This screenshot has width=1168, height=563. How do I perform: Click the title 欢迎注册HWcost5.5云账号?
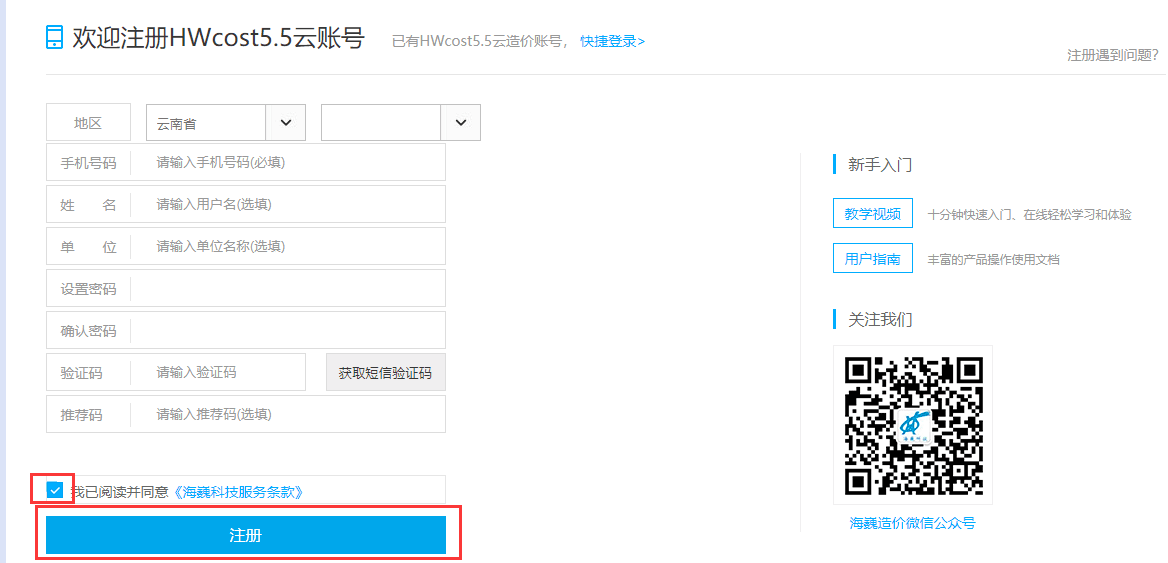[x=218, y=37]
